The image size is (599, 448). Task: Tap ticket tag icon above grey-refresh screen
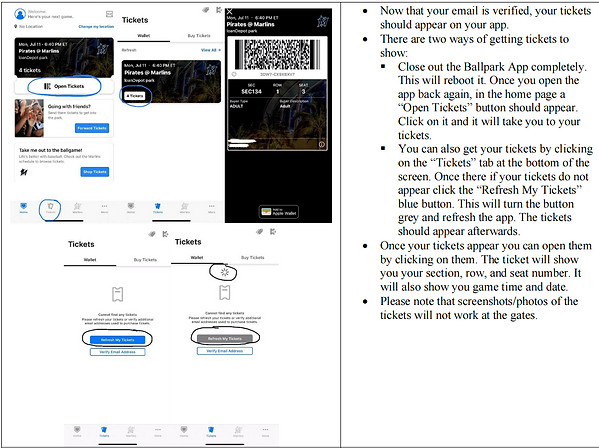click(259, 231)
